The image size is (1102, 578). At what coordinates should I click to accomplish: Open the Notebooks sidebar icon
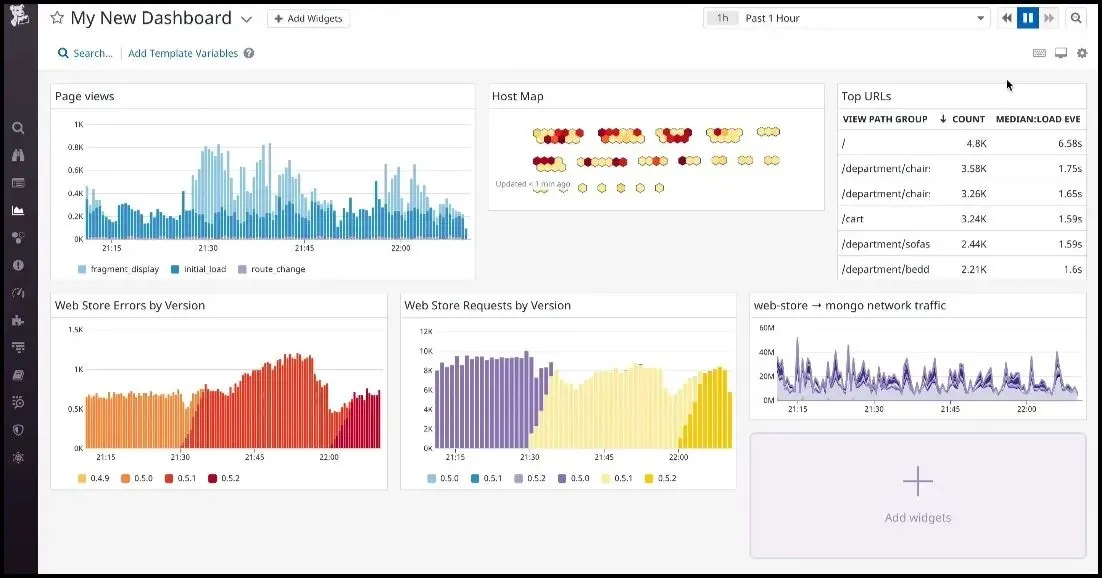point(18,375)
